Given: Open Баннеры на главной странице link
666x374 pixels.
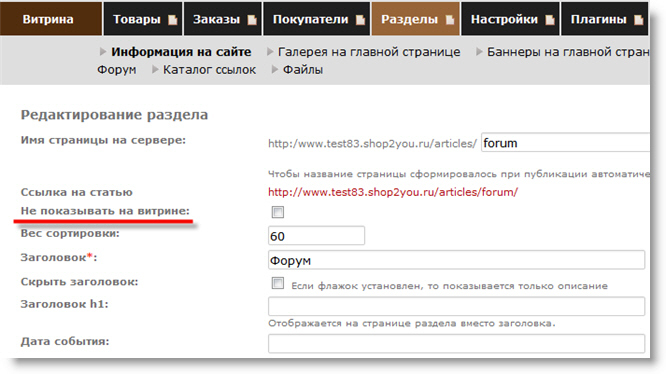Looking at the screenshot, I should pyautogui.click(x=568, y=52).
